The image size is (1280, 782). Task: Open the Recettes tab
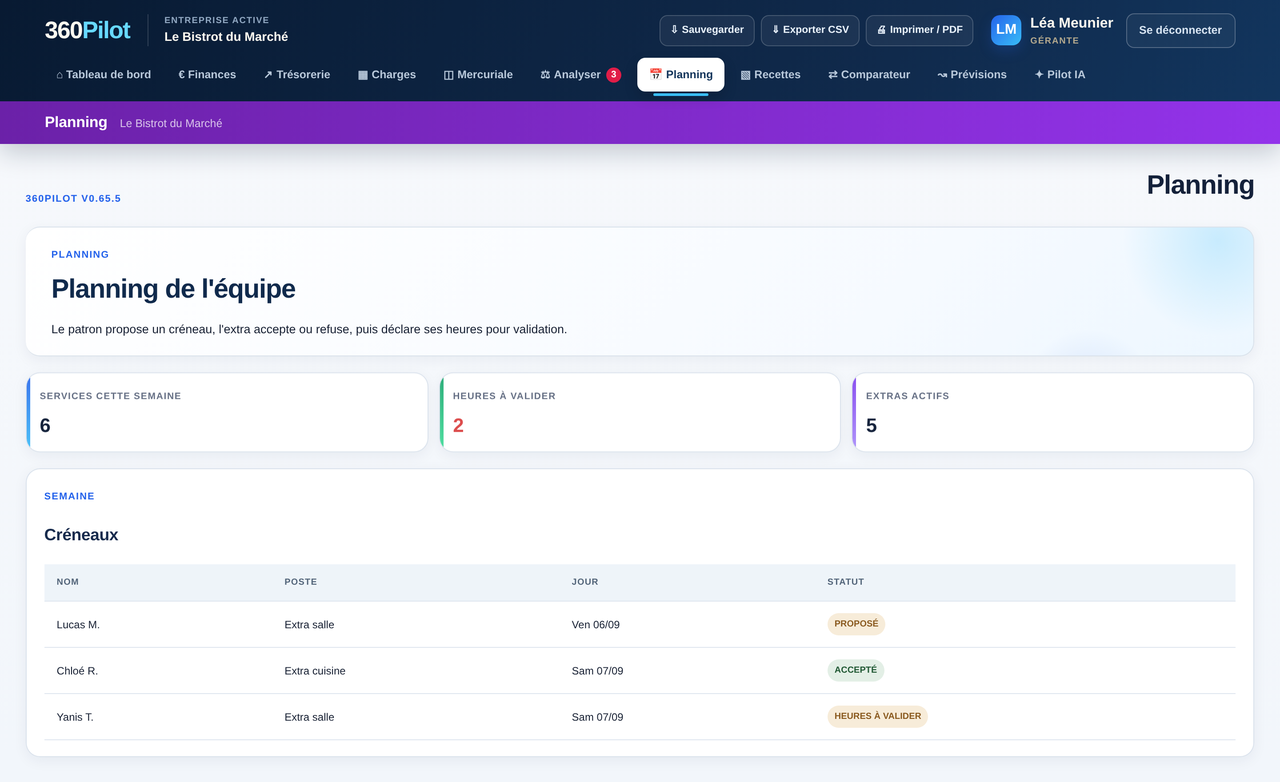pyautogui.click(x=771, y=75)
